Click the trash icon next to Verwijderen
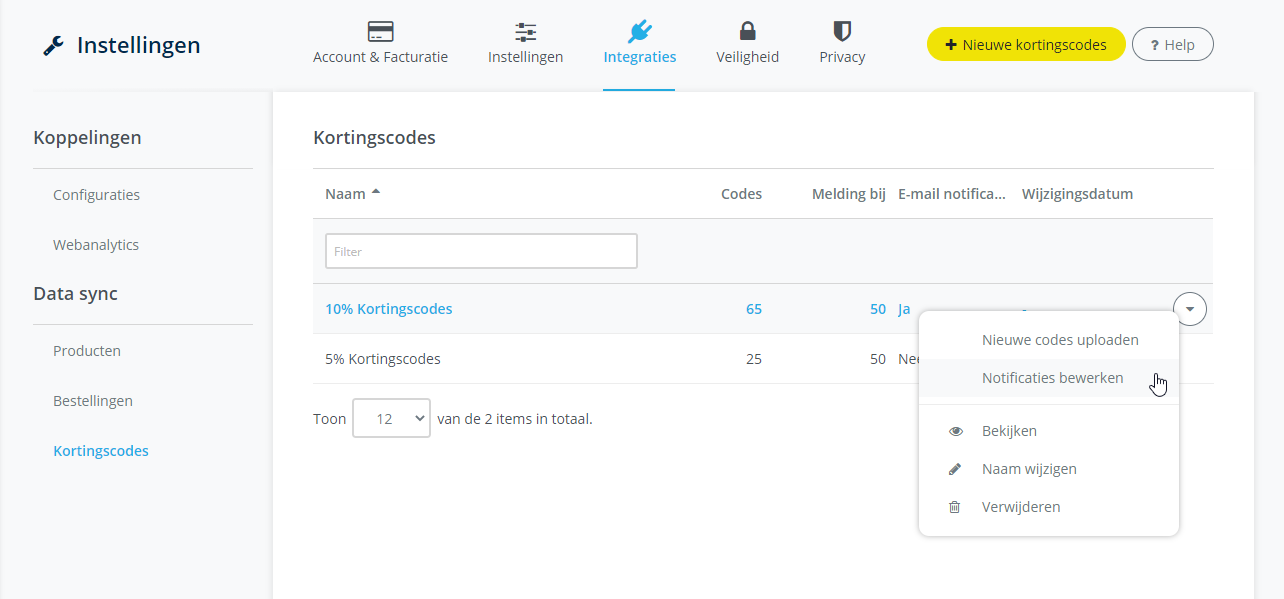 tap(955, 506)
